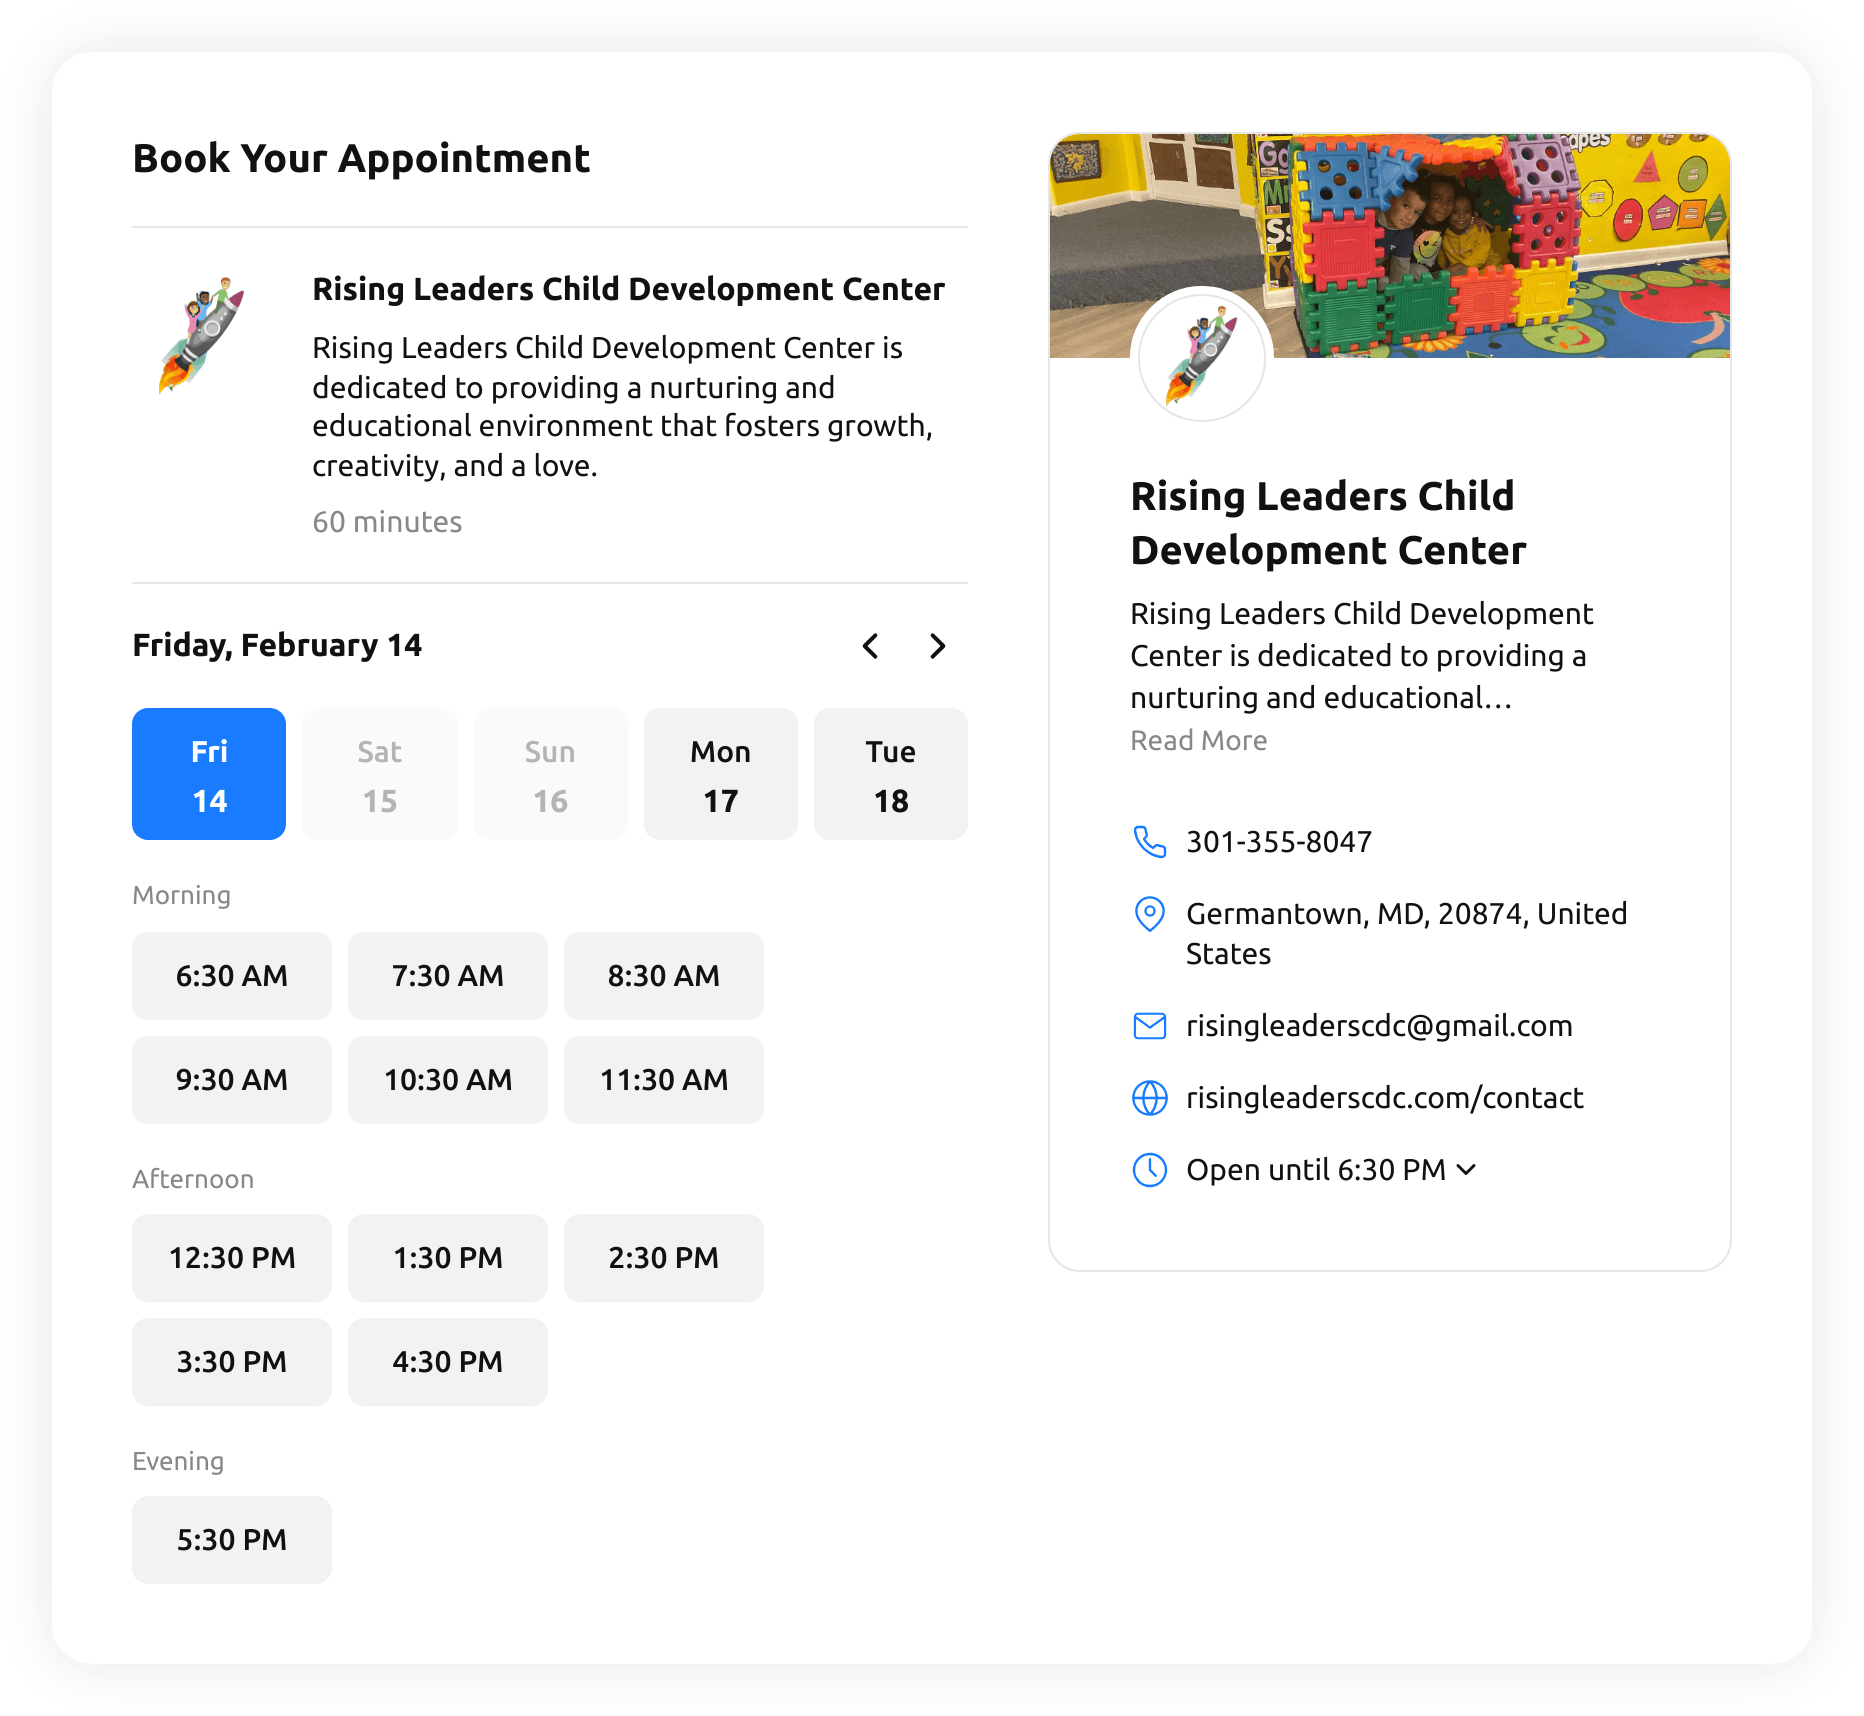
Task: Select Tue 18 date tab
Action: 891,774
